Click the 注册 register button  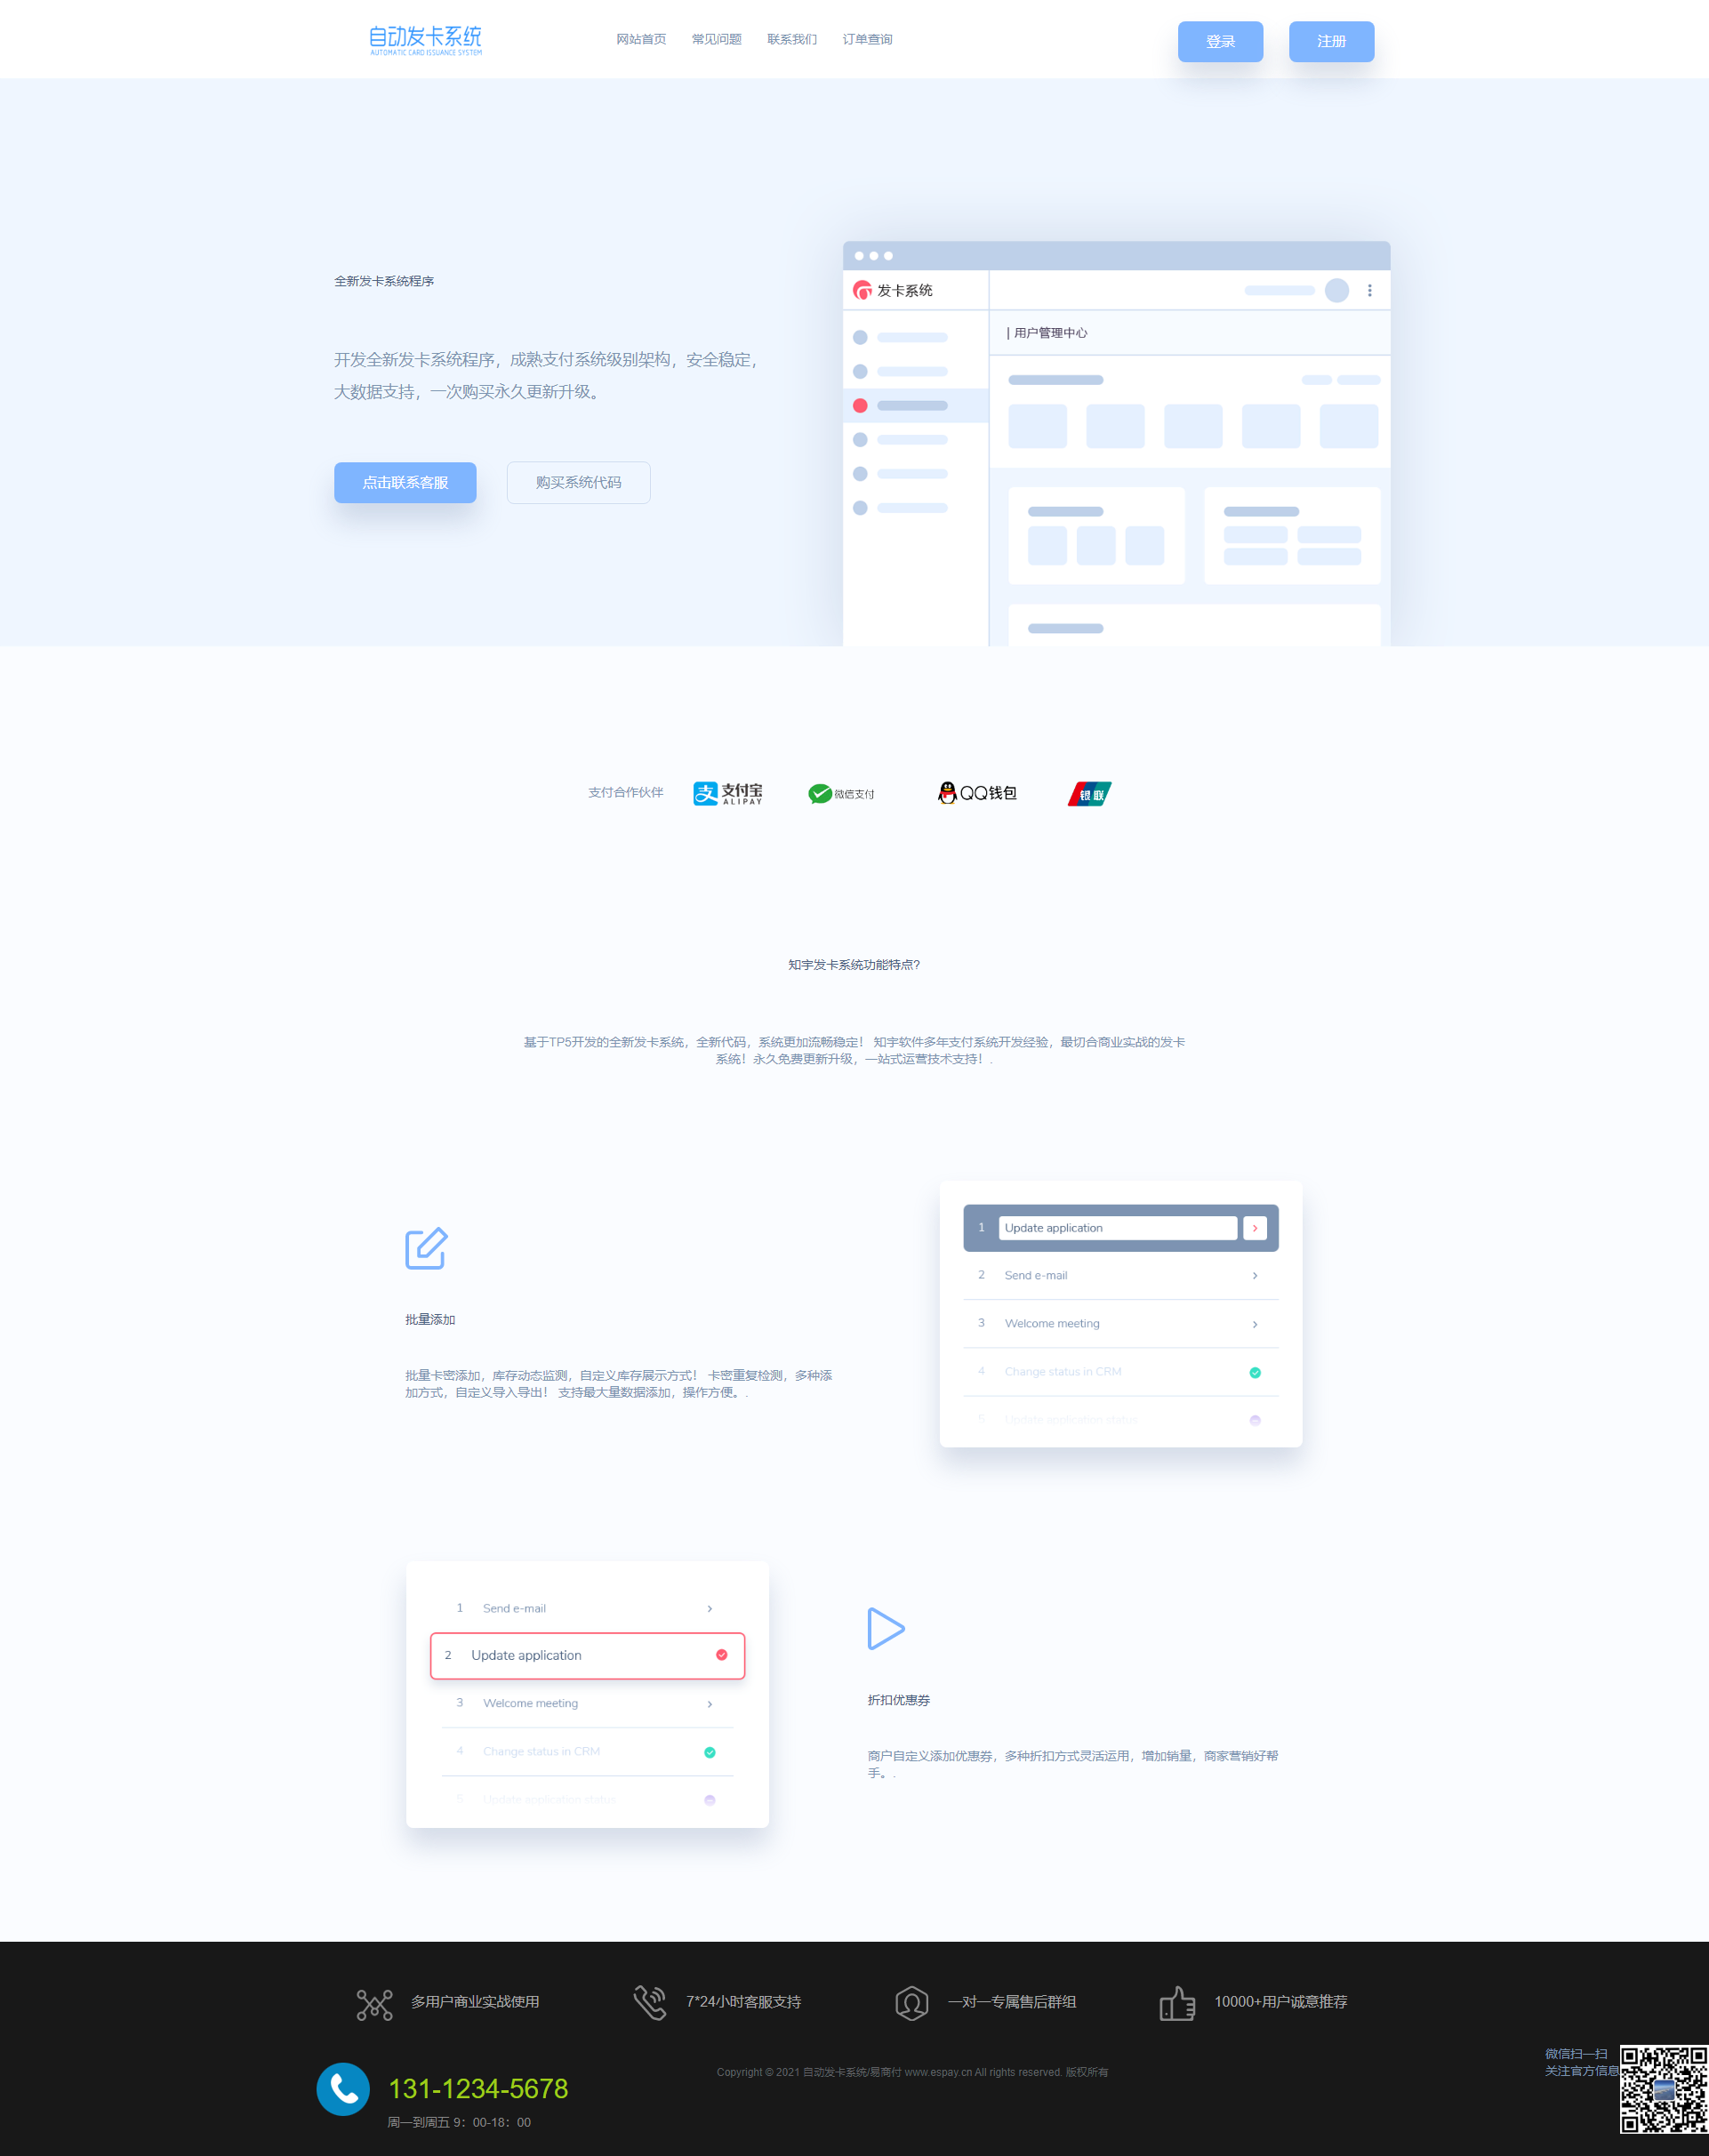tap(1335, 38)
